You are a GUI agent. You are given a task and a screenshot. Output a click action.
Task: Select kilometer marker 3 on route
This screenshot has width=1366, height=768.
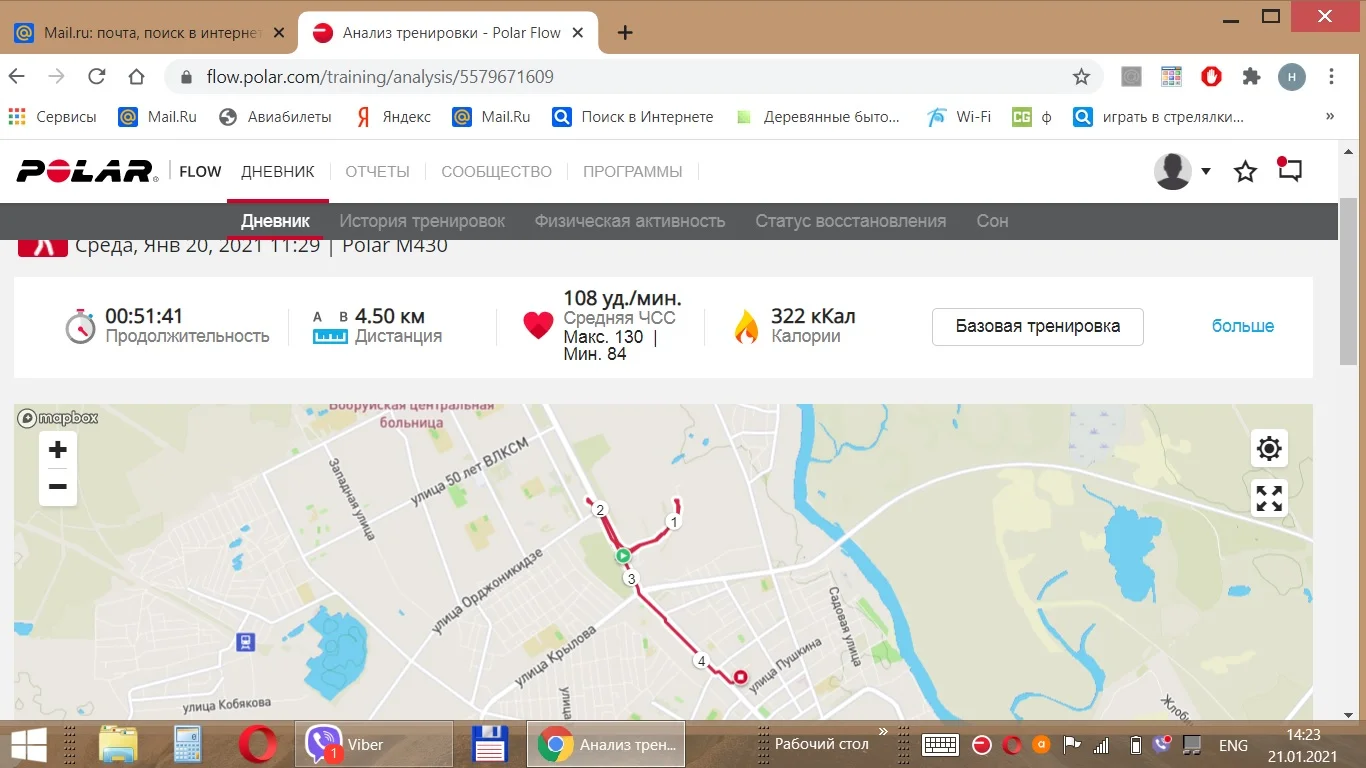click(630, 579)
